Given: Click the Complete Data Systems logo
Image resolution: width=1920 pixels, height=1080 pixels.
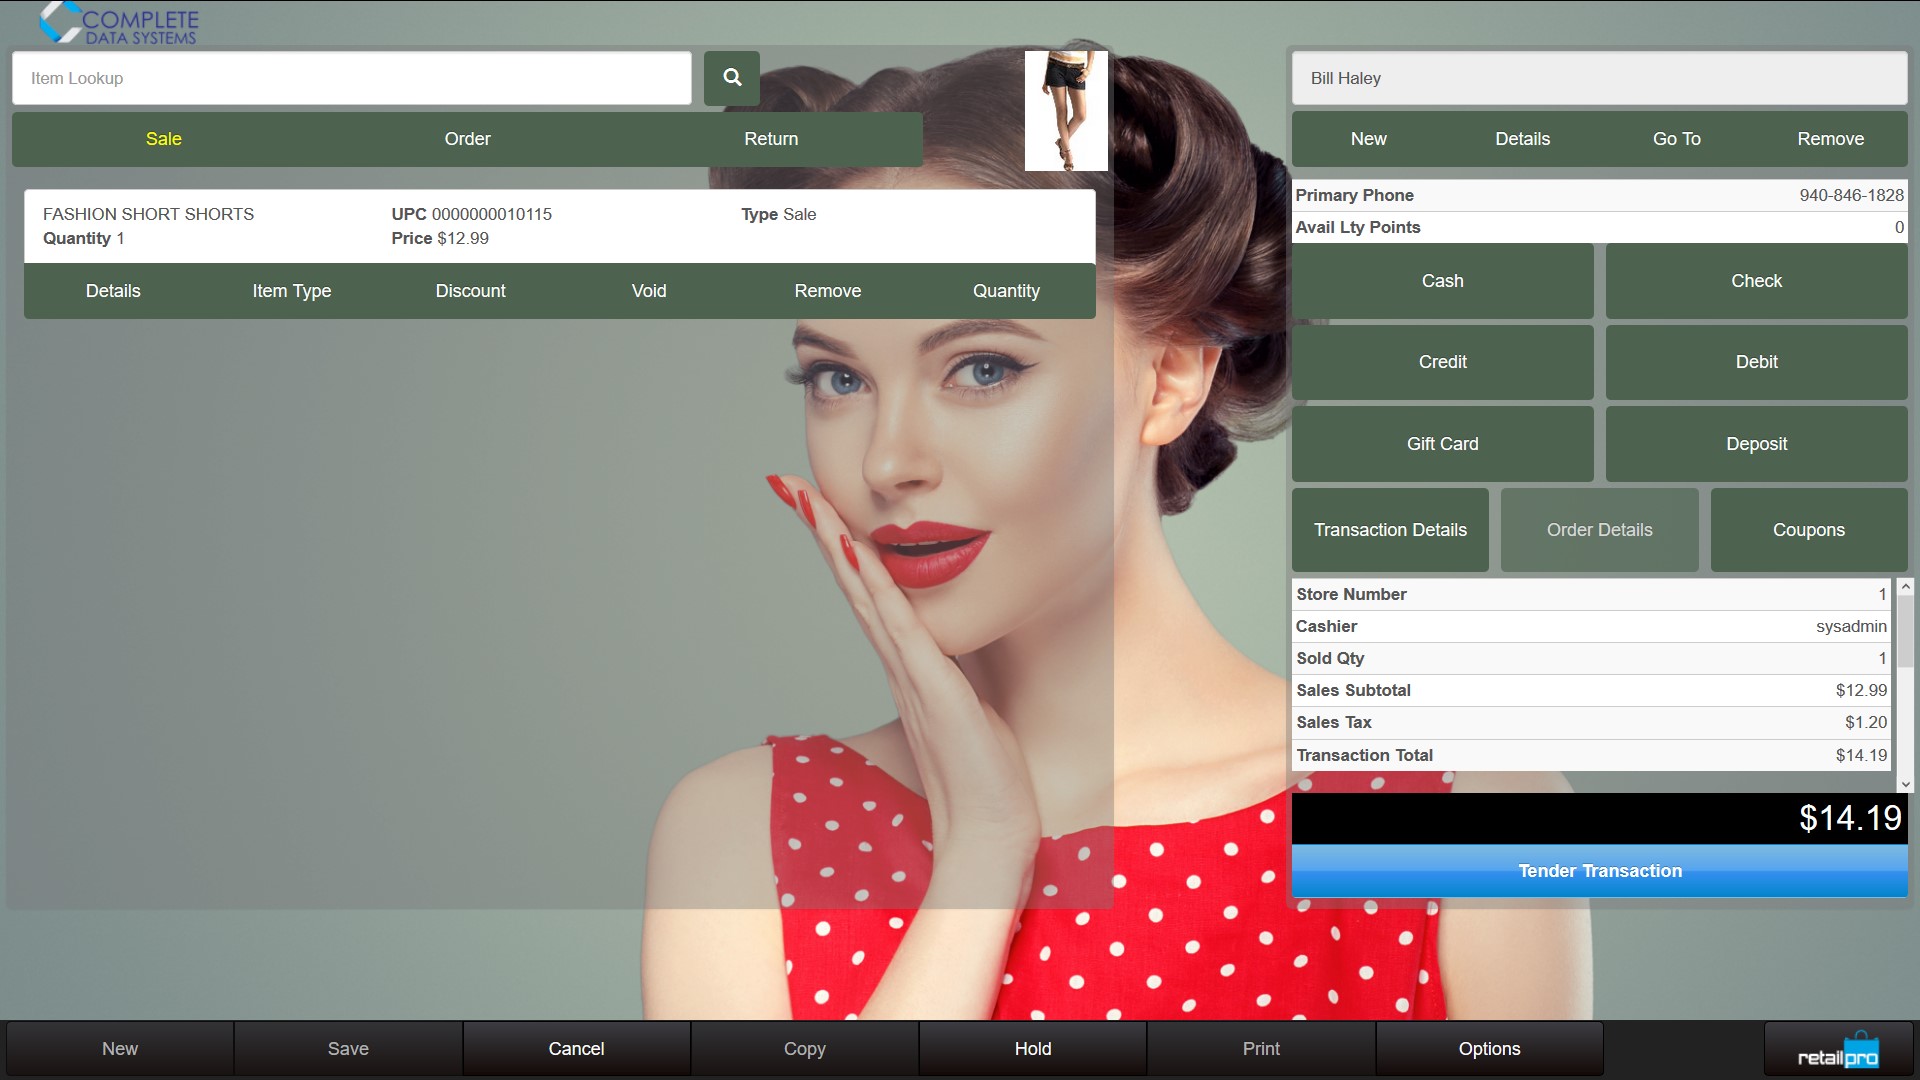Looking at the screenshot, I should (x=120, y=24).
